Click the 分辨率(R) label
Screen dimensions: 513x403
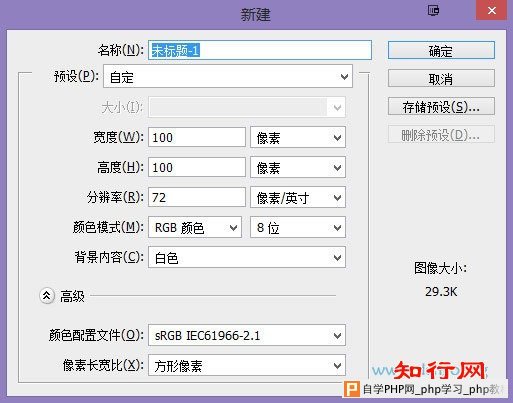115,197
